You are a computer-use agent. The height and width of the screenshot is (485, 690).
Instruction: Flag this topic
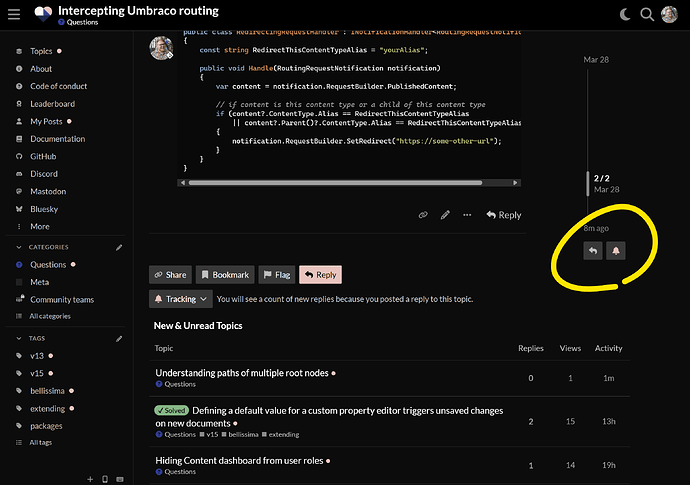tap(277, 275)
